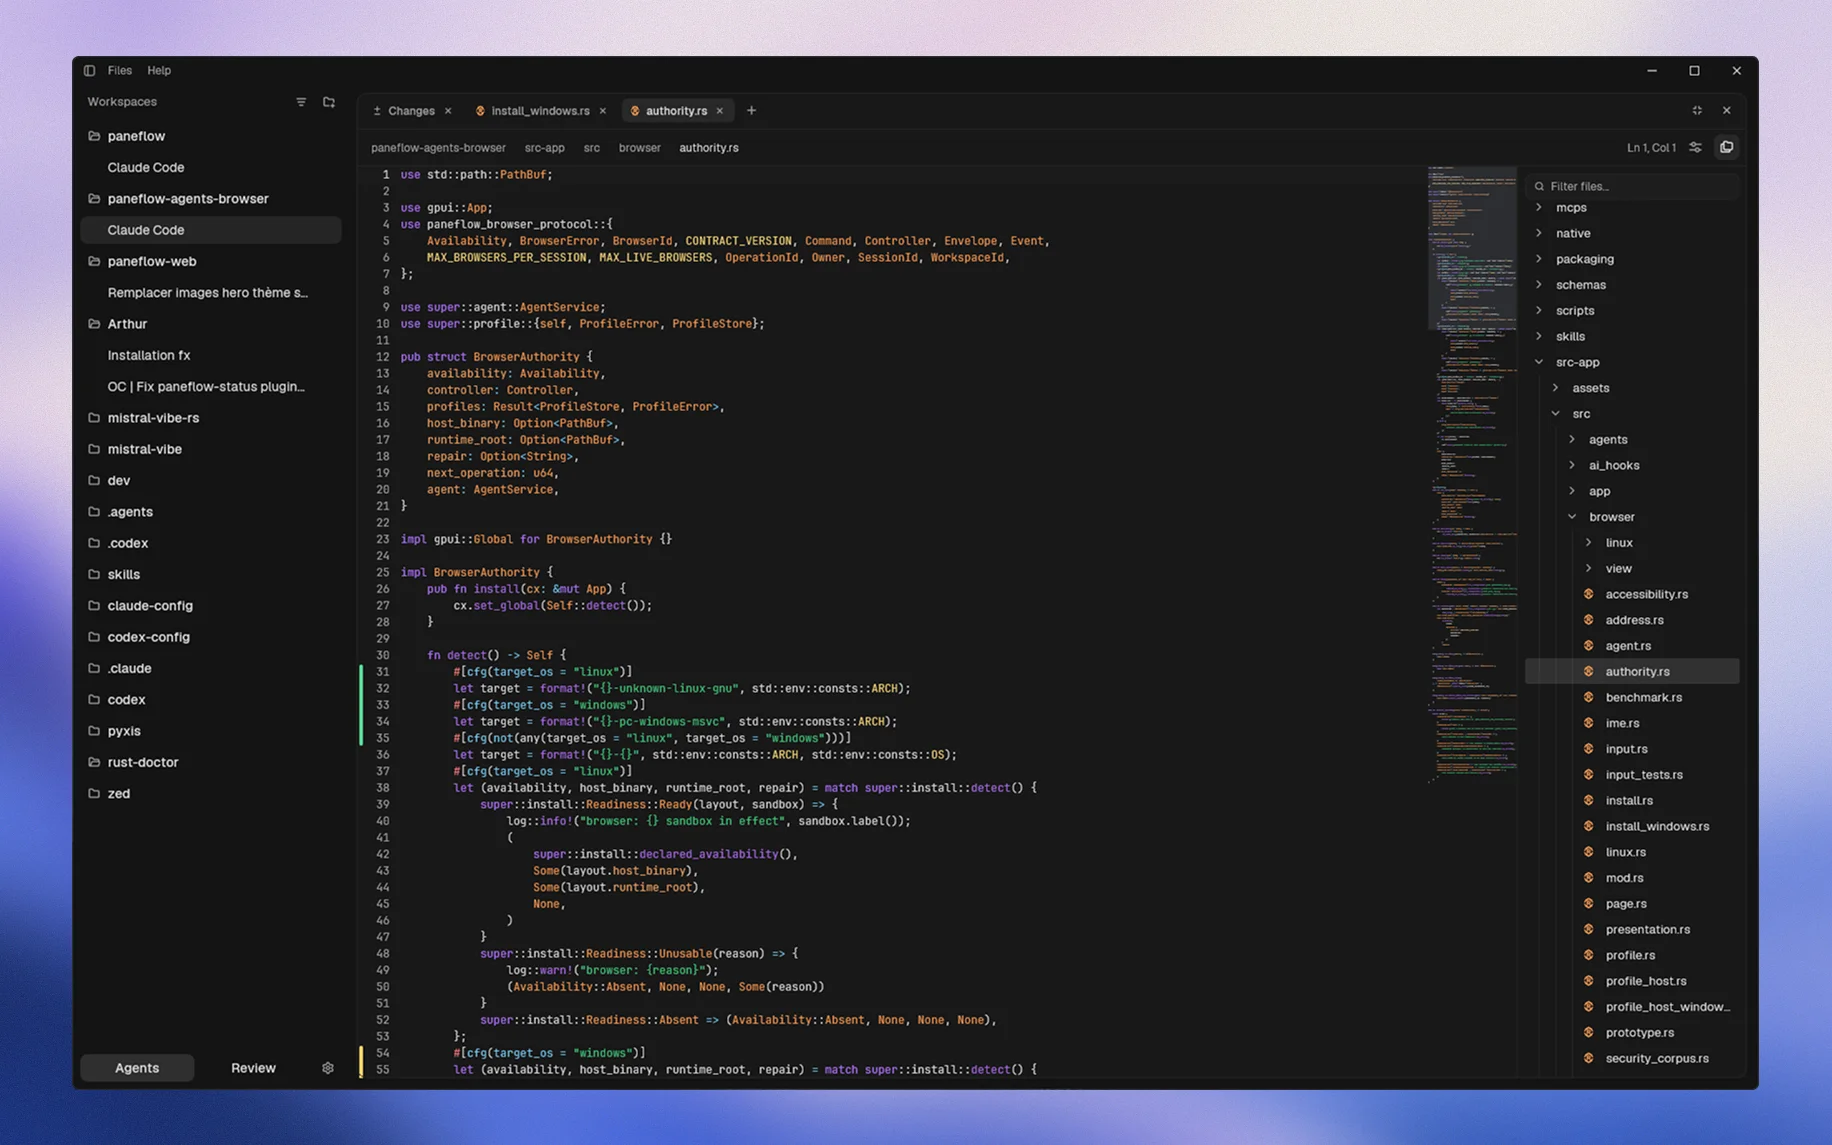Viewport: 1832px width, 1145px height.
Task: Add a new tab with plus icon
Action: coord(752,111)
